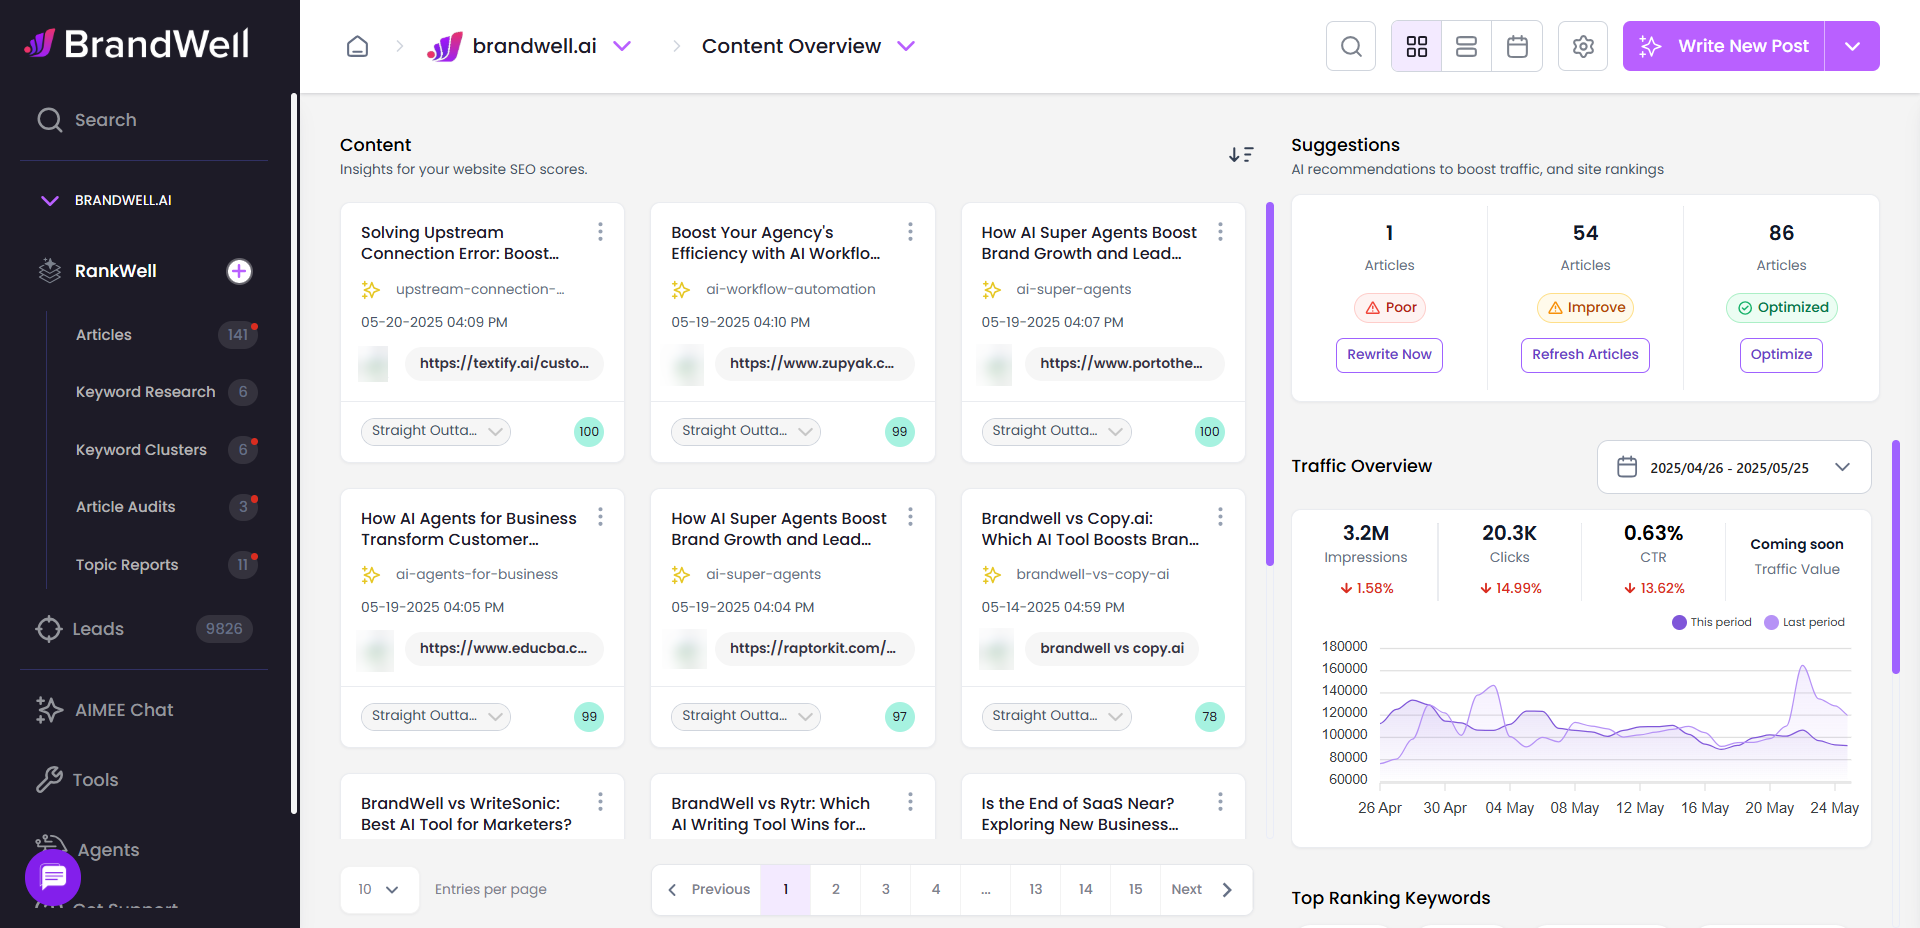Click the Optimize button
The image size is (1920, 928).
1781,355
